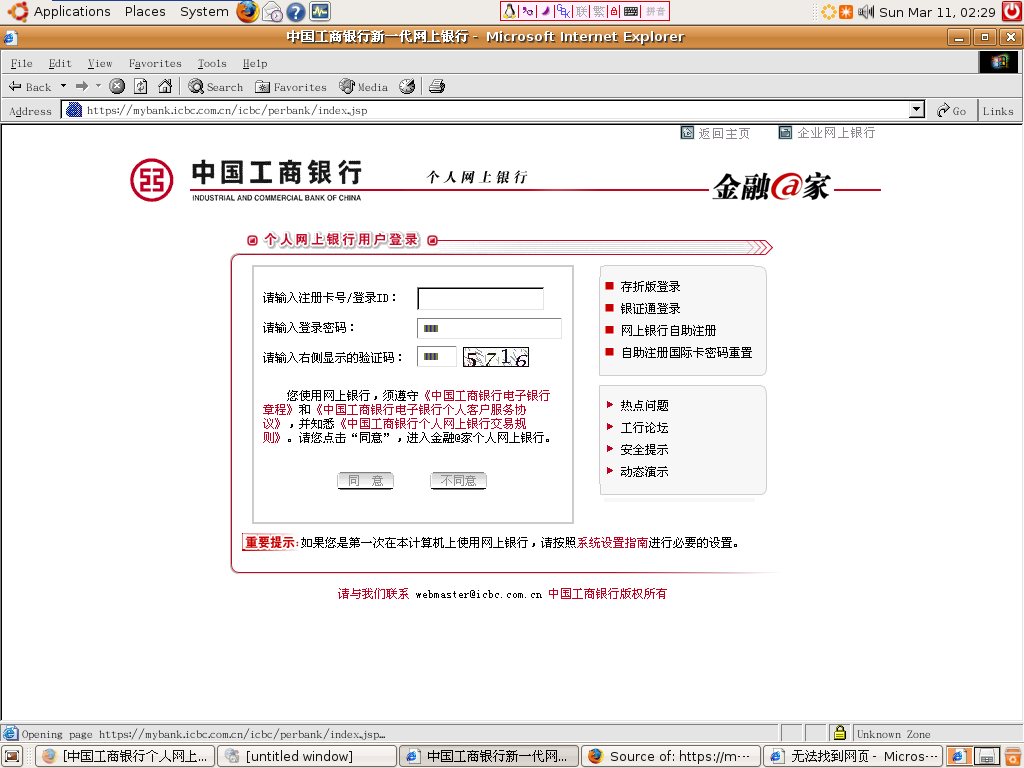Open the 存折版登录 link
The image size is (1024, 768).
tap(650, 287)
